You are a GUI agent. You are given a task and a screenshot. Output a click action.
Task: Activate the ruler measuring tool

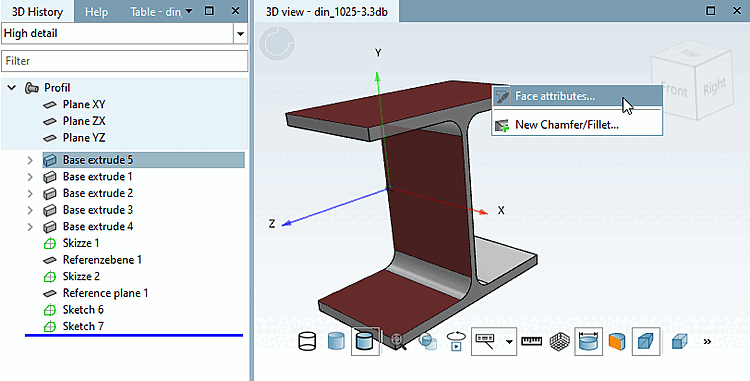[x=531, y=341]
